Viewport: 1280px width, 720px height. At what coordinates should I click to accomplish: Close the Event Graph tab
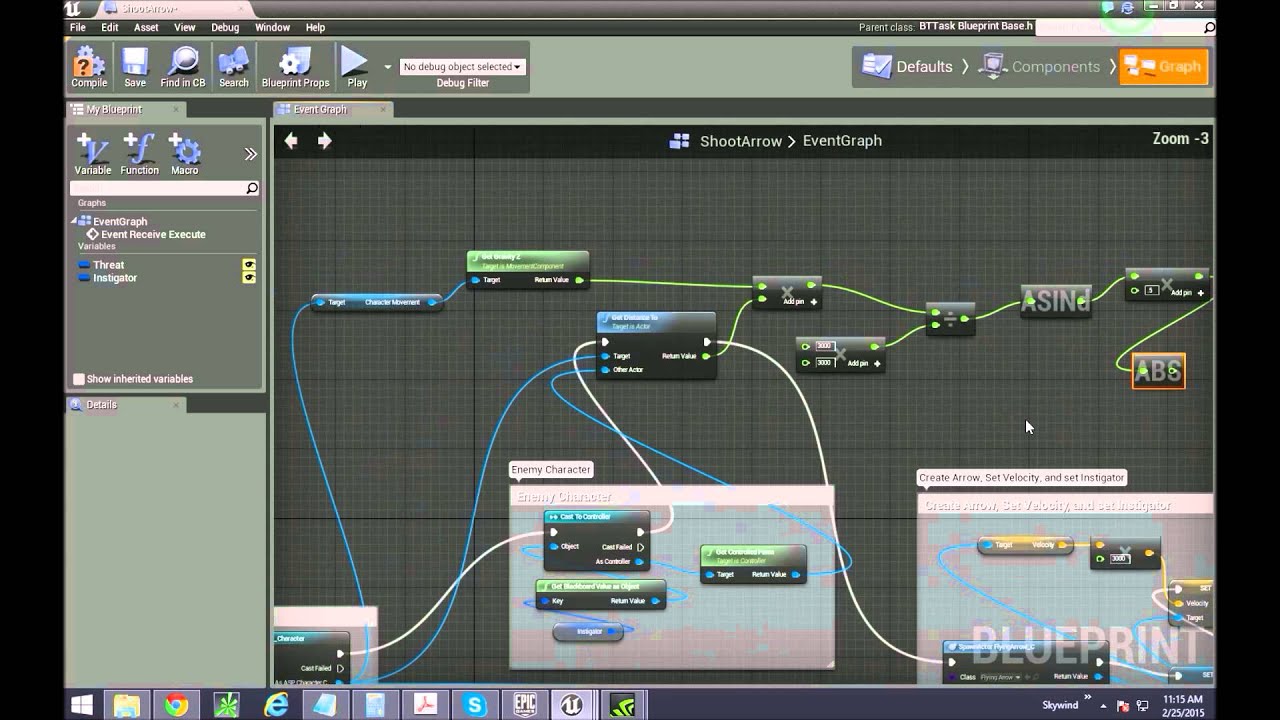tap(382, 109)
